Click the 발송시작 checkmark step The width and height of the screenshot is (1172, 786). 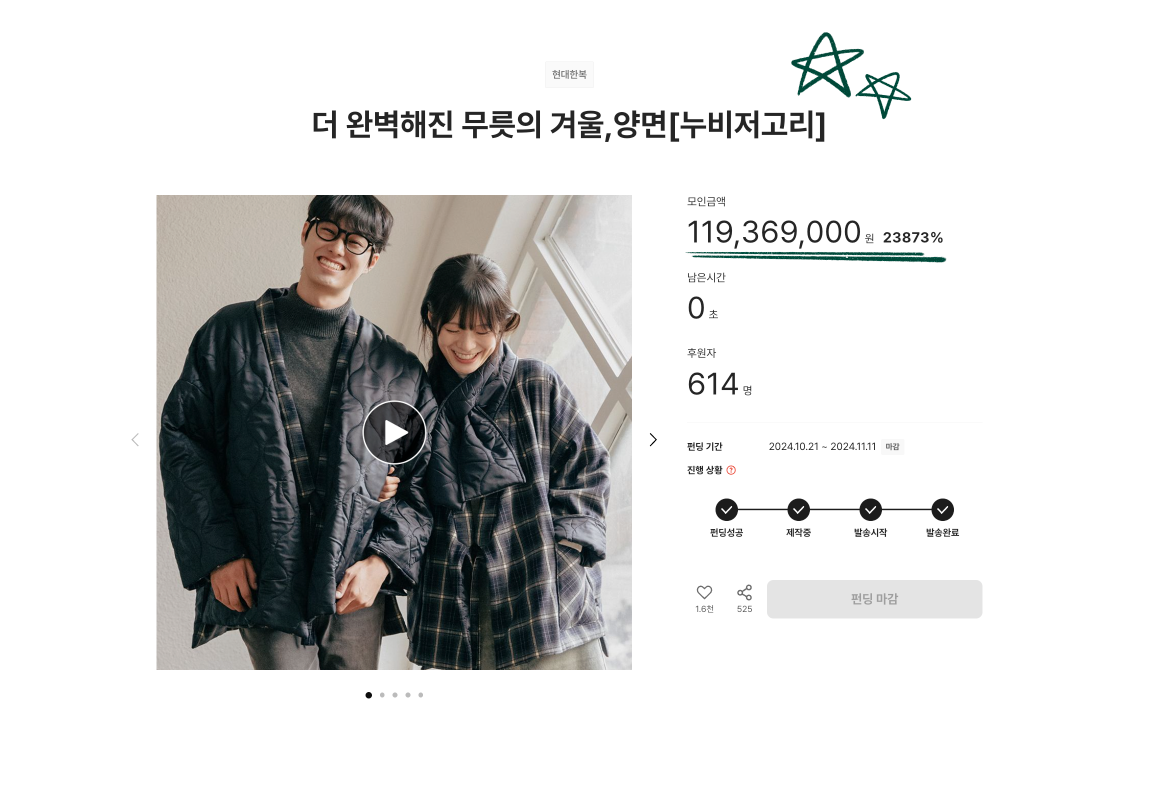870,510
